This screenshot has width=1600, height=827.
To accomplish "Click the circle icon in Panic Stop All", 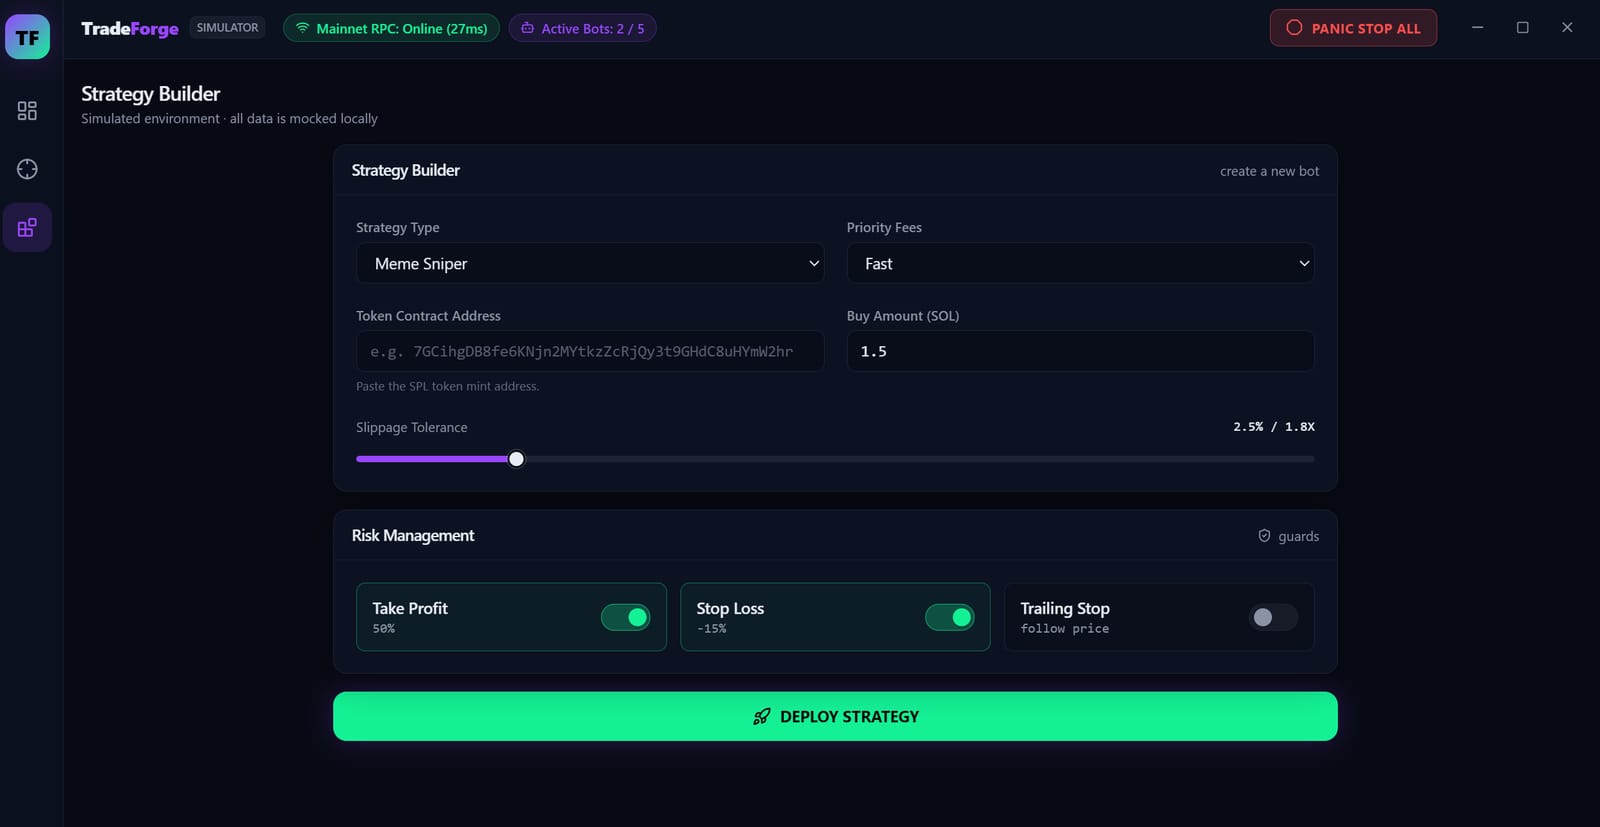I will (1294, 28).
